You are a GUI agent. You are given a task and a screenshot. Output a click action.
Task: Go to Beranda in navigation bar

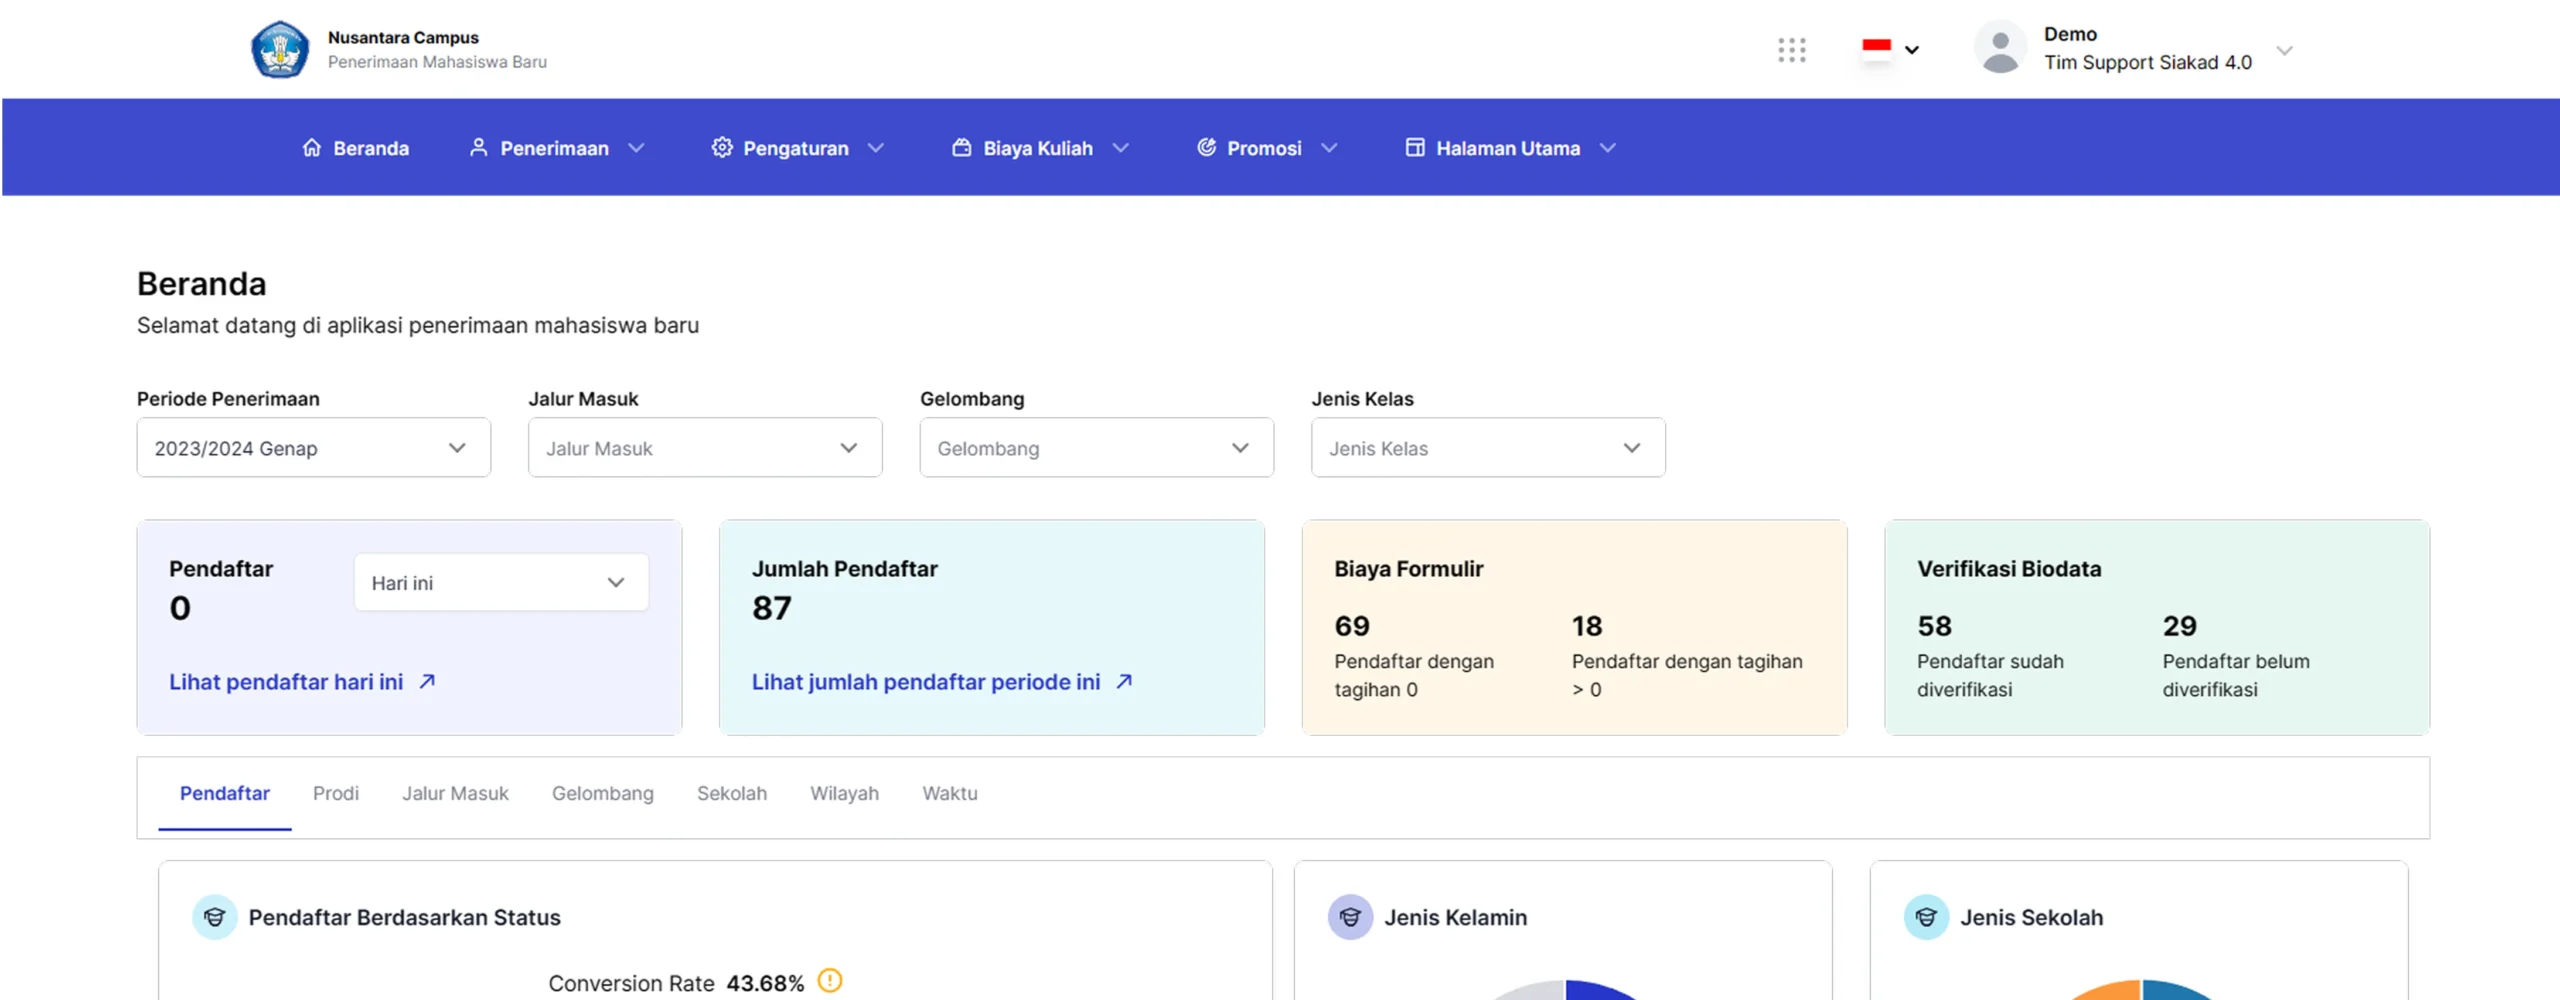356,148
